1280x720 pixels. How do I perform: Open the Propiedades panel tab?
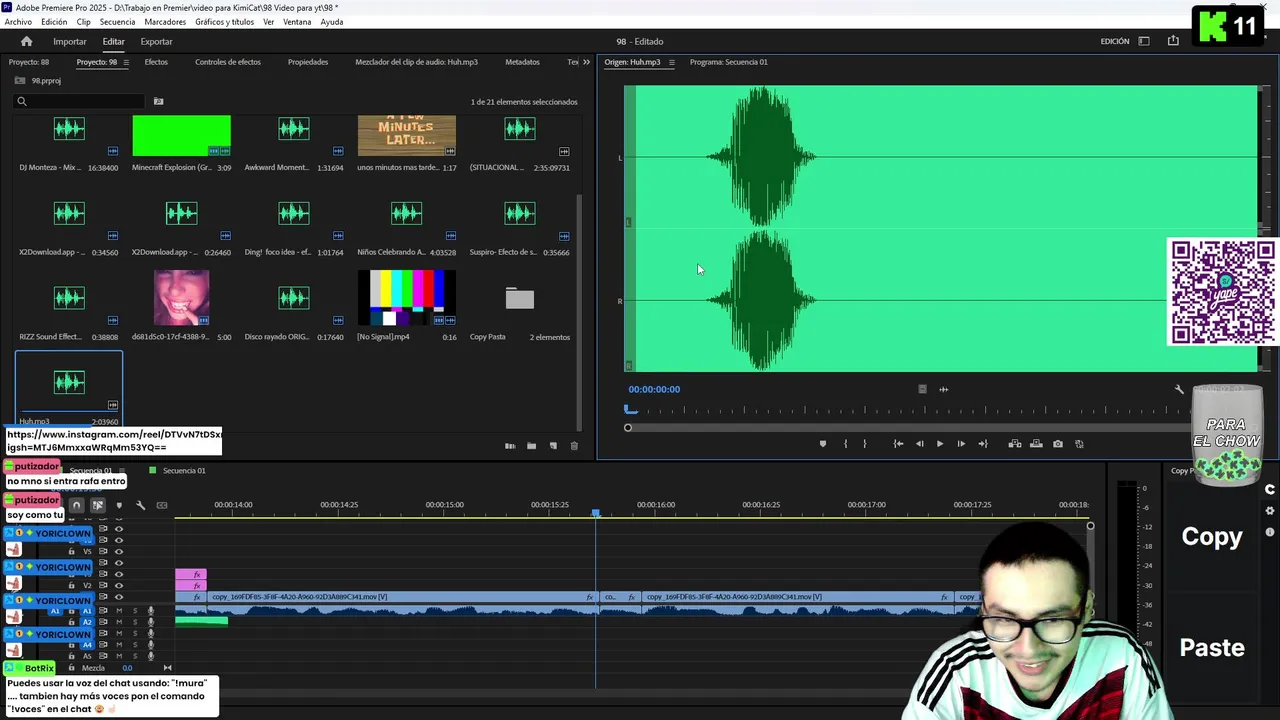(x=308, y=62)
